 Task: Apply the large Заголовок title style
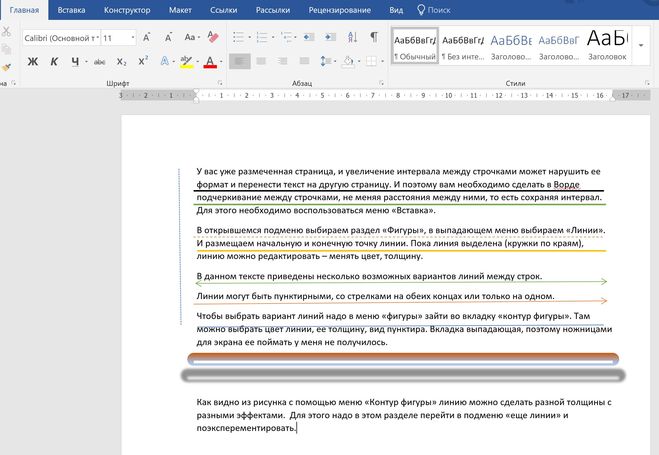[607, 45]
